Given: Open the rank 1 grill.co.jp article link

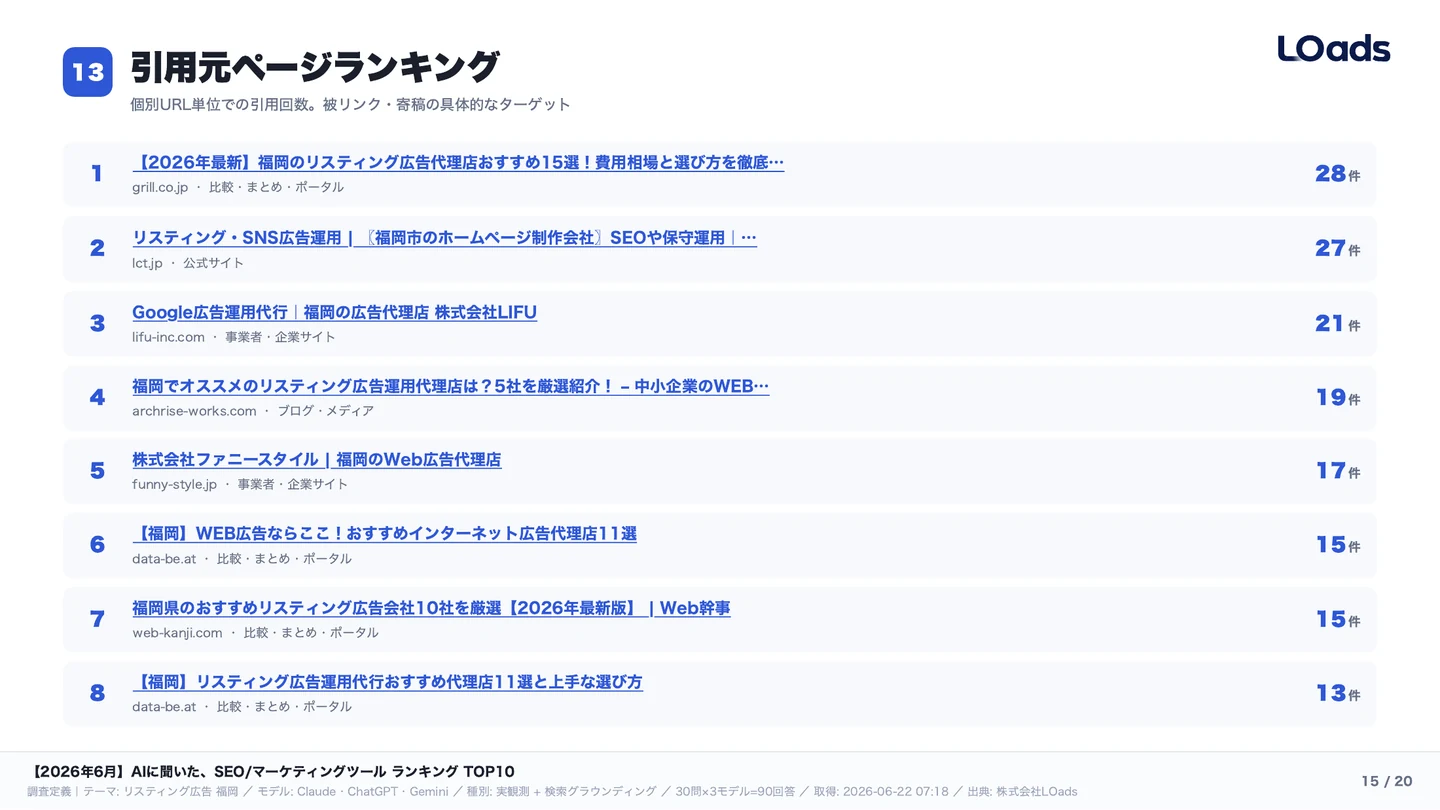Looking at the screenshot, I should click(458, 162).
